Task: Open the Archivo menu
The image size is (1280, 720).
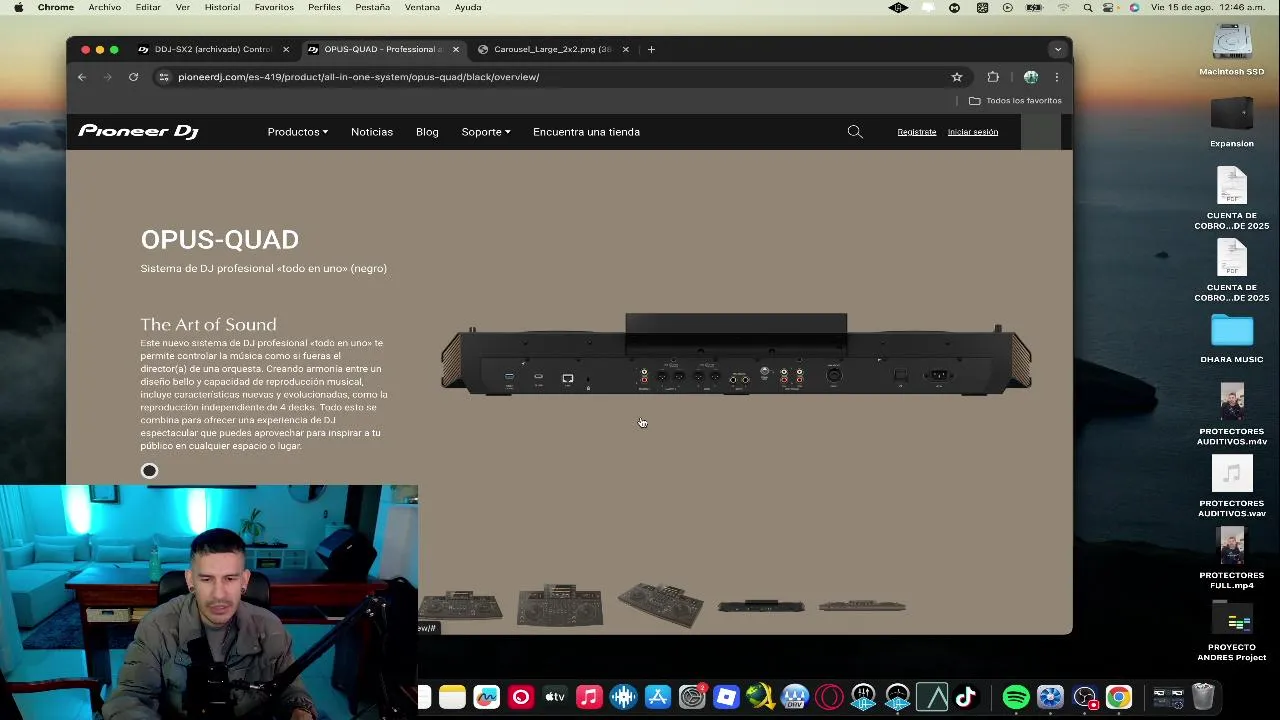Action: coord(104,7)
